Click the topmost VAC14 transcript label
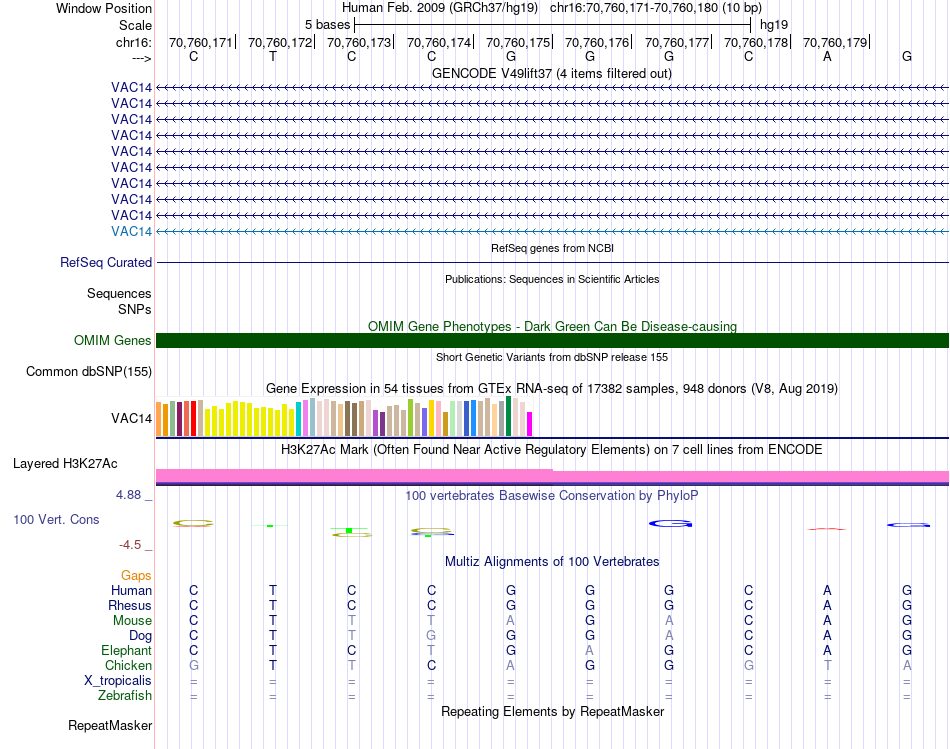 [x=131, y=87]
